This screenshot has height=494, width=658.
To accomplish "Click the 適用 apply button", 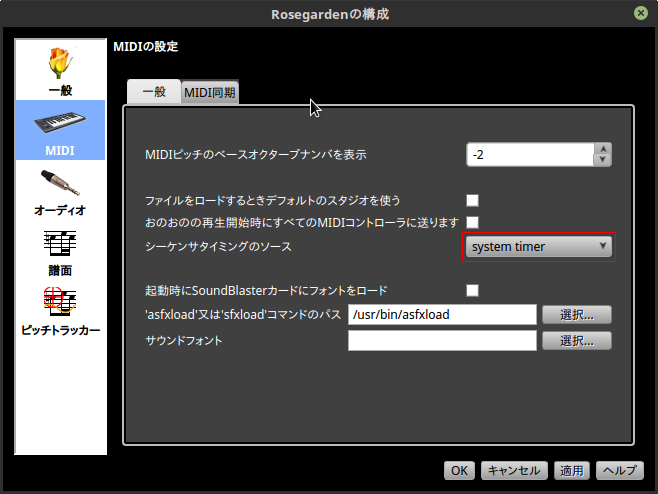I will click(x=570, y=470).
